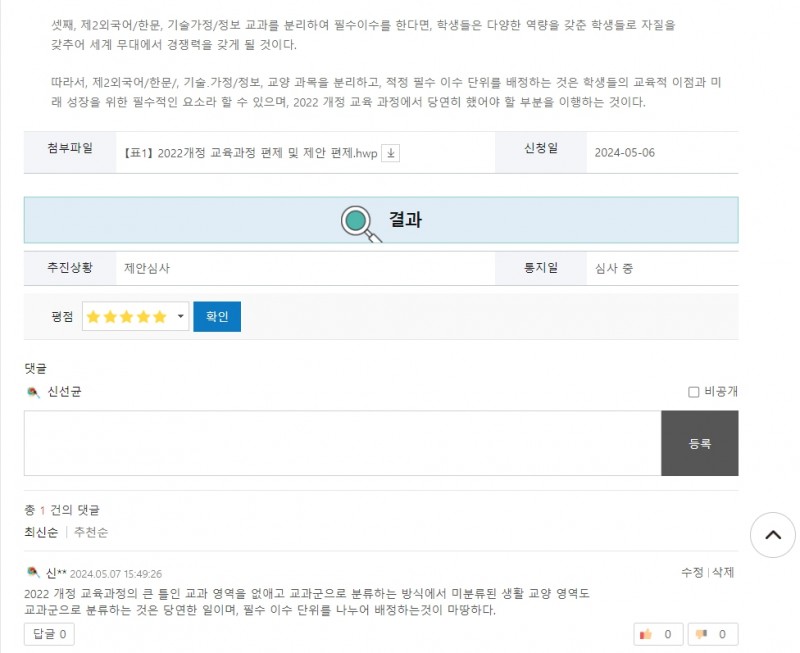This screenshot has width=800, height=653.
Task: Toggle the 비공개 private checkbox
Action: pyautogui.click(x=693, y=392)
